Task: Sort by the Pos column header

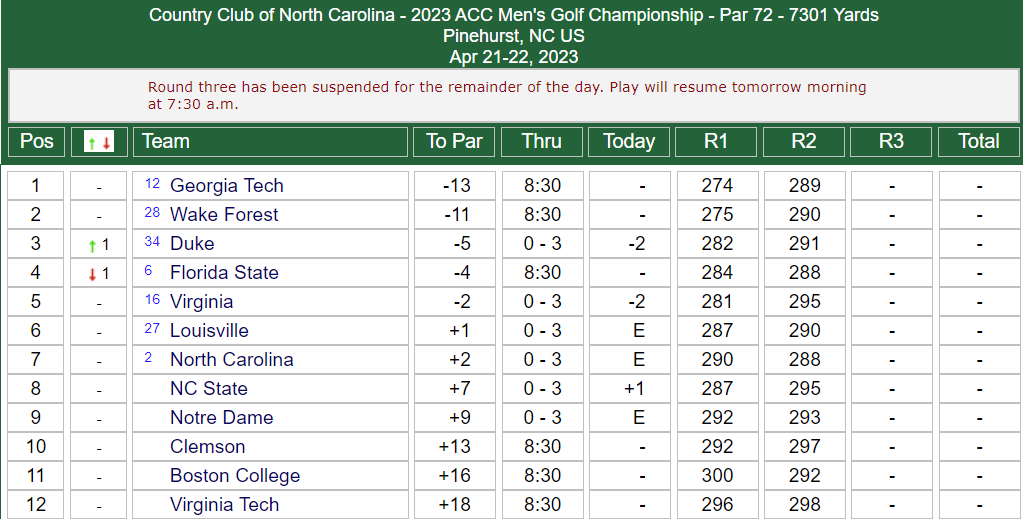Action: [37, 142]
